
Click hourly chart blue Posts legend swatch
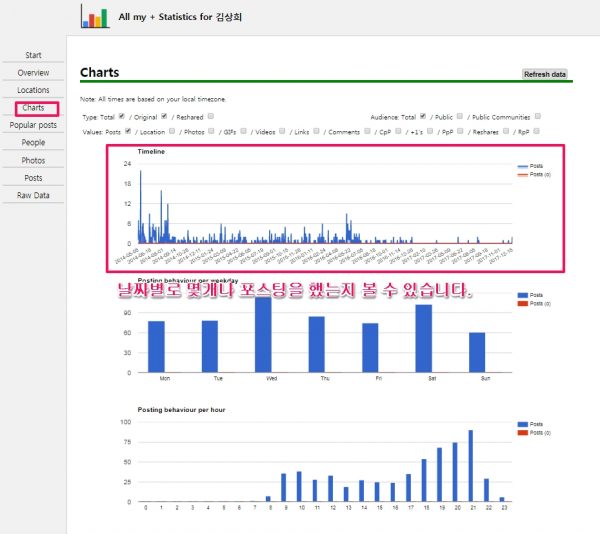pyautogui.click(x=523, y=424)
